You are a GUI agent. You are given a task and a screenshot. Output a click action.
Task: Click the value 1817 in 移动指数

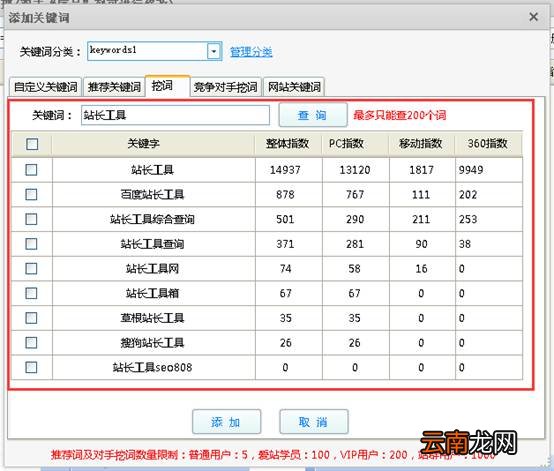pos(421,170)
